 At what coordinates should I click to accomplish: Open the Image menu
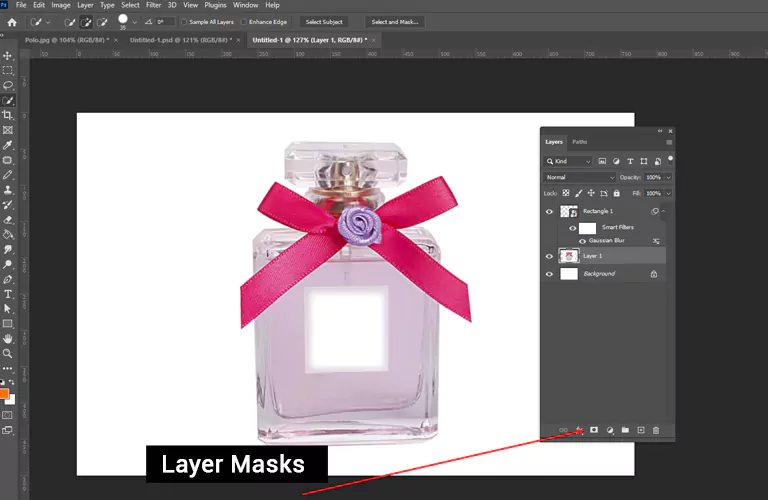pyautogui.click(x=61, y=5)
